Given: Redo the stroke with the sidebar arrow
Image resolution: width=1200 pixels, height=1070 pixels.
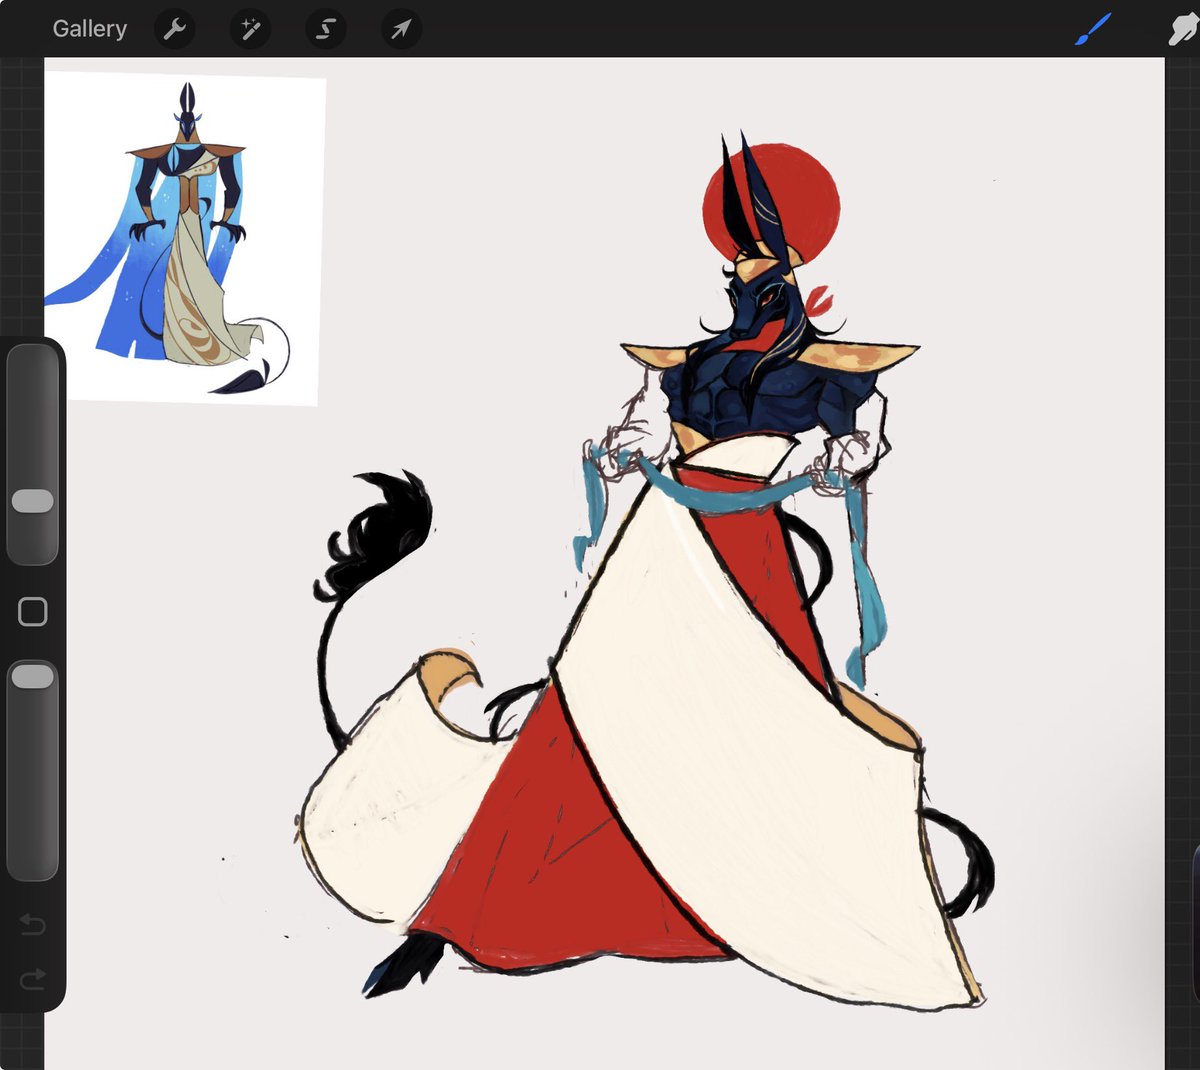Looking at the screenshot, I should [32, 978].
